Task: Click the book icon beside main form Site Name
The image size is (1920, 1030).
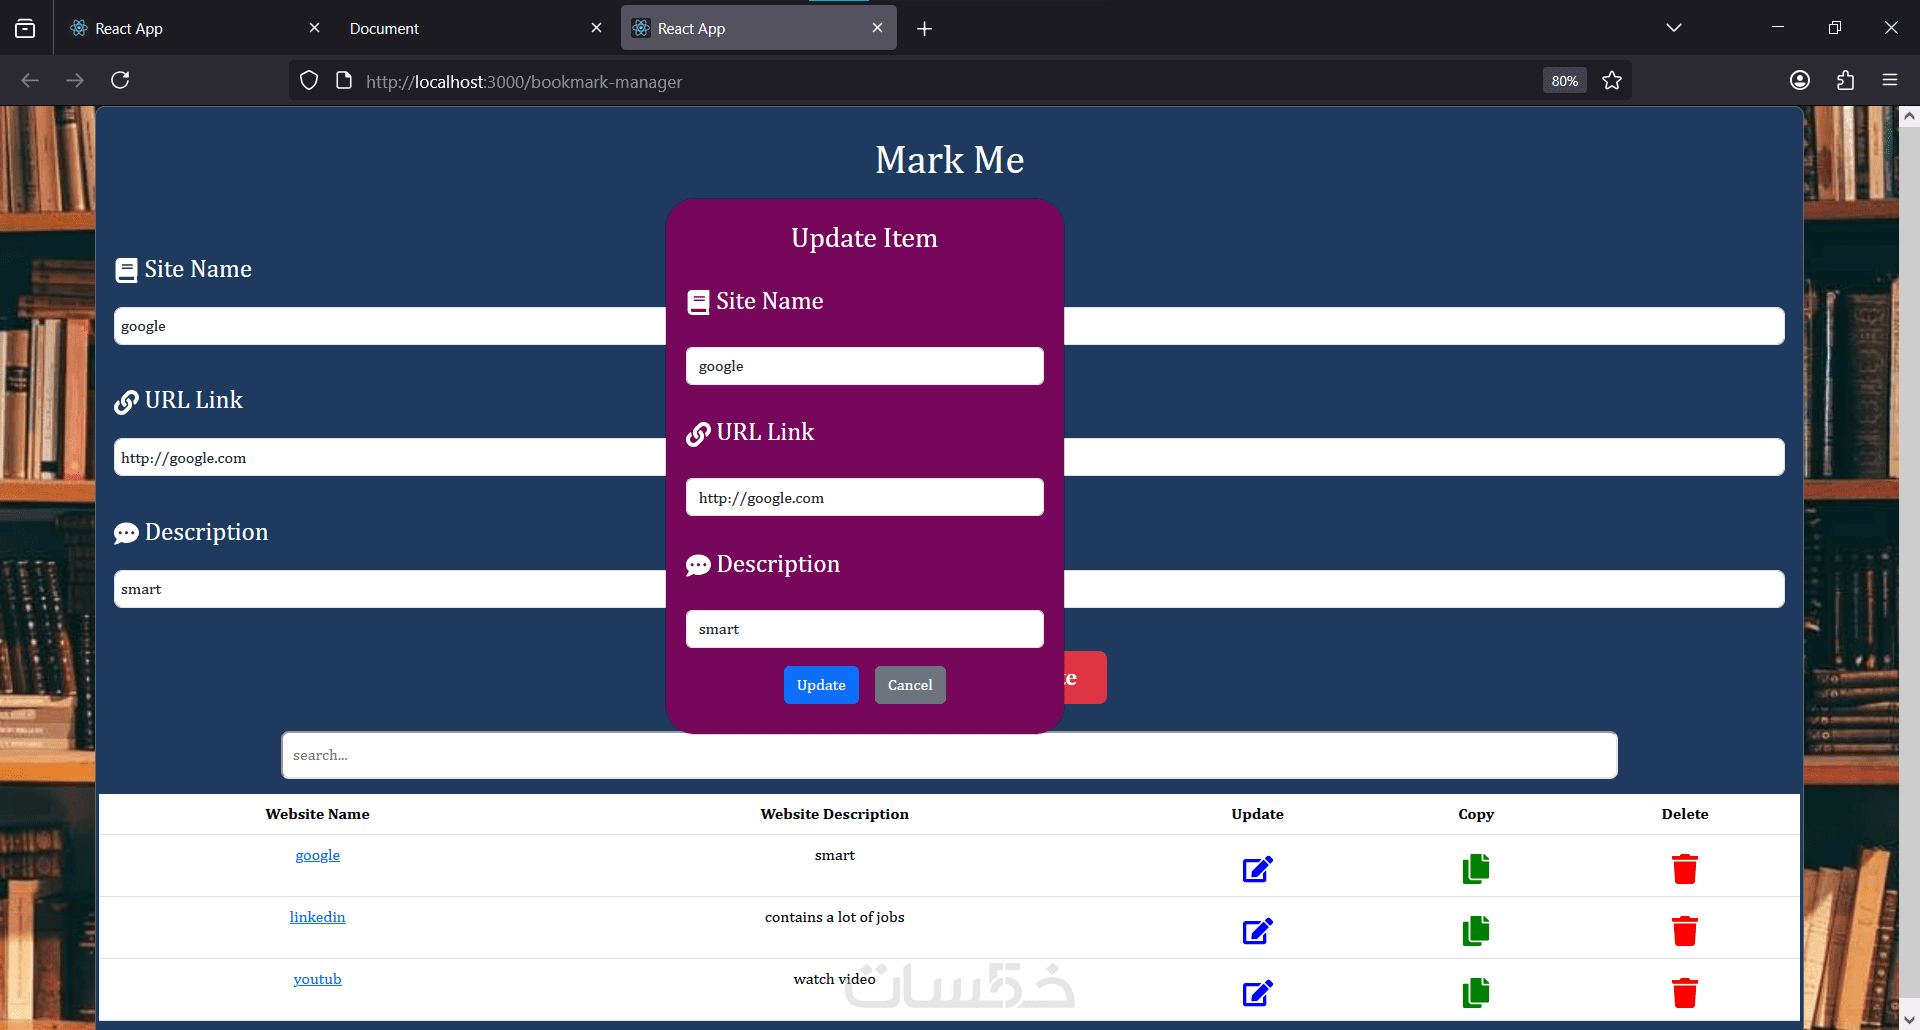Action: [x=126, y=270]
